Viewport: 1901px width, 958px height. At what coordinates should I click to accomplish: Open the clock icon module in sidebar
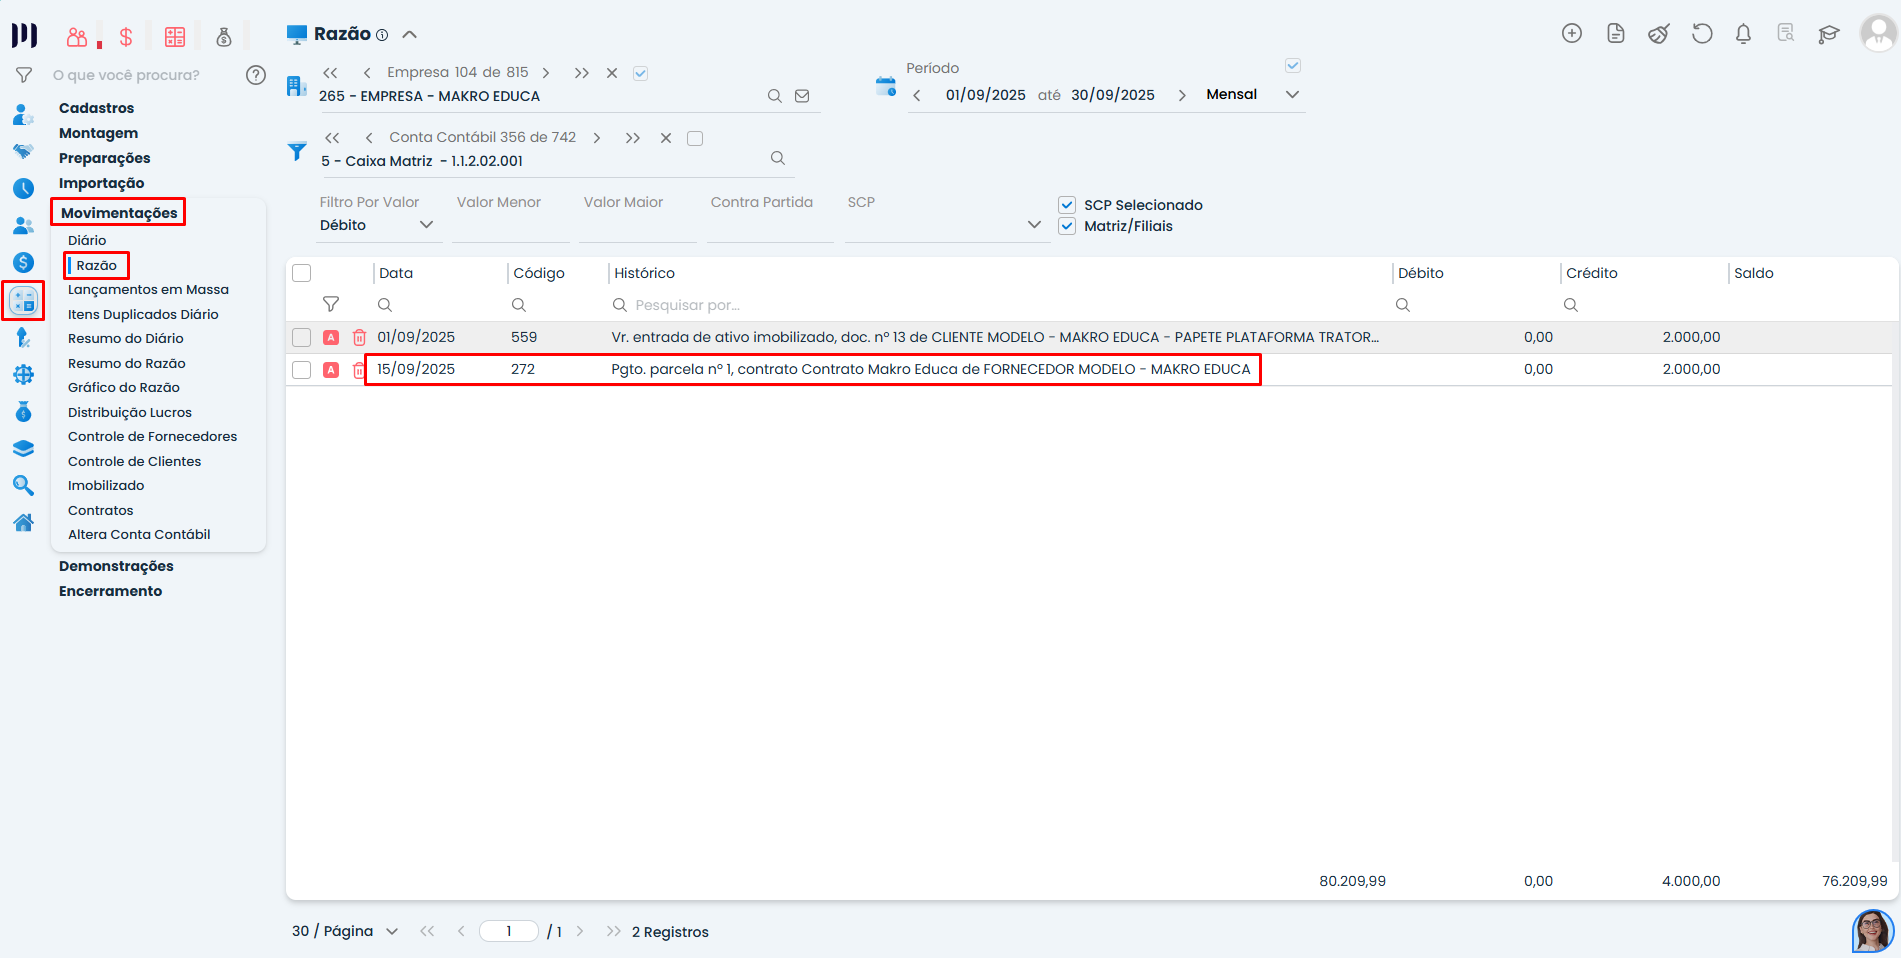pyautogui.click(x=23, y=188)
